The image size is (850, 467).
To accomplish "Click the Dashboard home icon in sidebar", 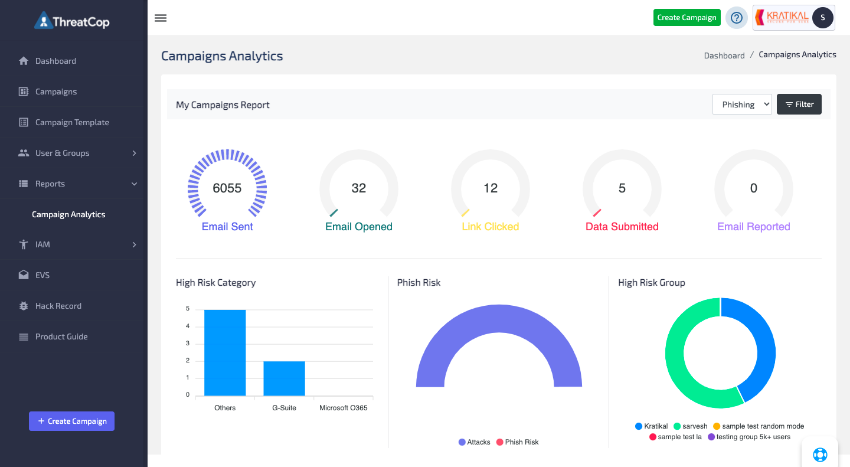I will pyautogui.click(x=23, y=61).
